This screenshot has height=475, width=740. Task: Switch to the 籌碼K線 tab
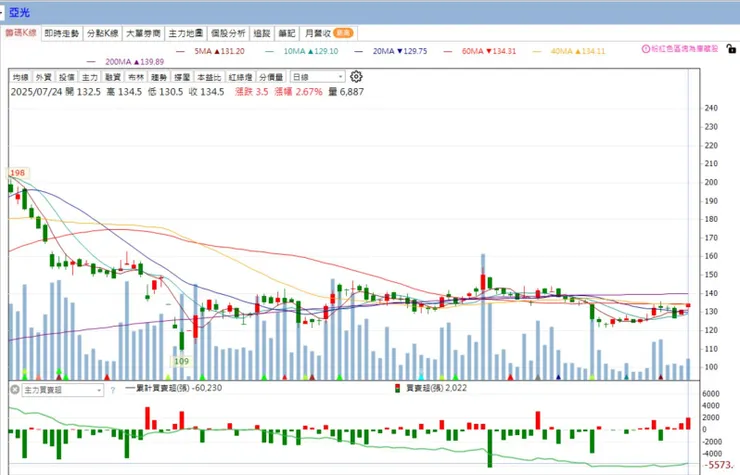(x=21, y=33)
